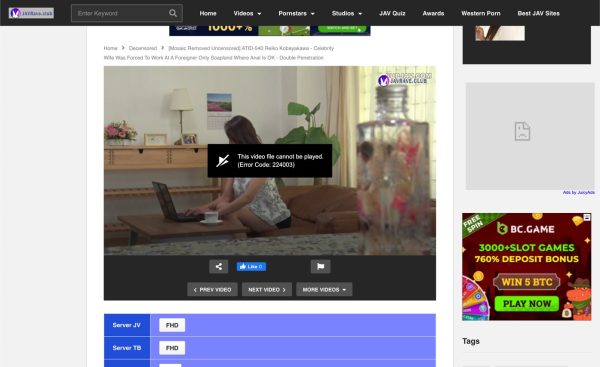Viewport: 600px width, 367px height.
Task: Click the search magnifier icon
Action: [173, 13]
